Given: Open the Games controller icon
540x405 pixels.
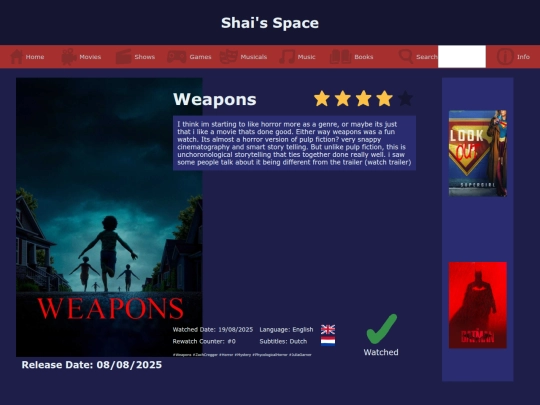Looking at the screenshot, I should (177, 56).
